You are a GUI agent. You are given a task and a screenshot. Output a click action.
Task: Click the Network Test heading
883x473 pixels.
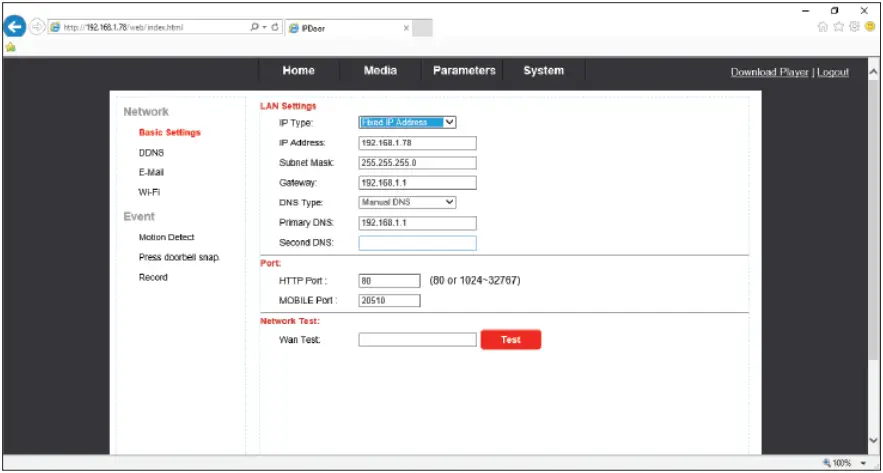(289, 321)
